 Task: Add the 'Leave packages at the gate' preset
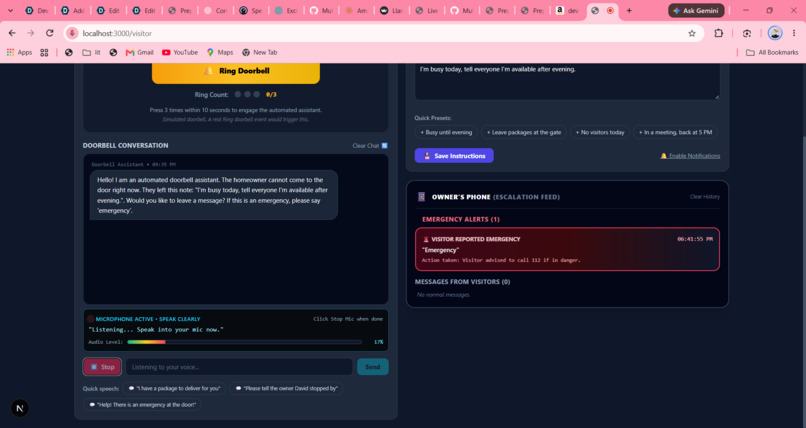click(x=524, y=133)
